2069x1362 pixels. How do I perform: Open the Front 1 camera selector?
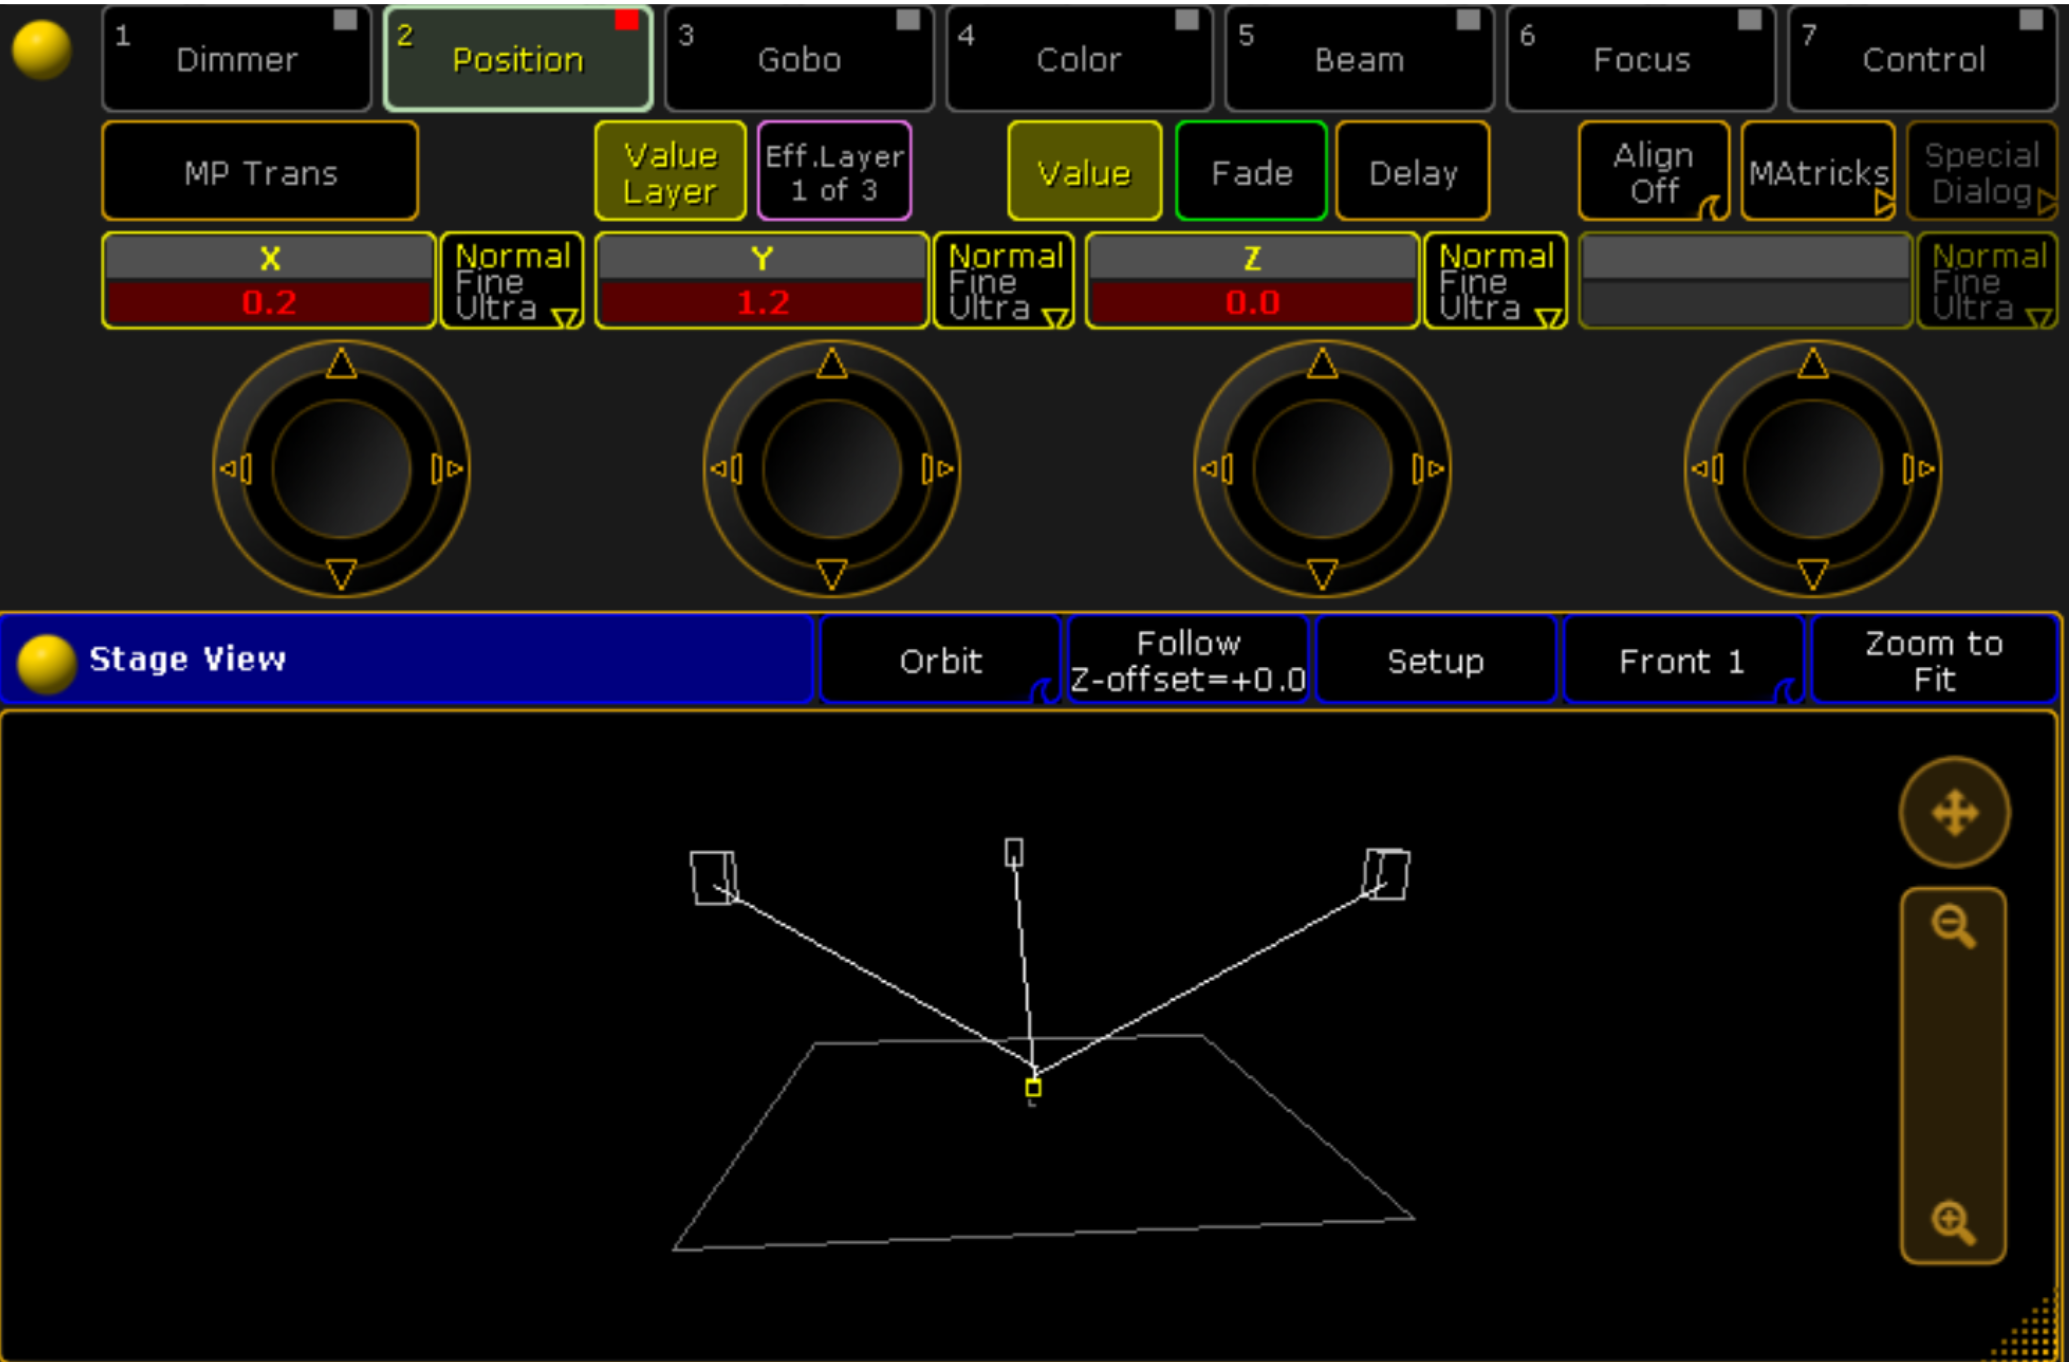click(1683, 661)
